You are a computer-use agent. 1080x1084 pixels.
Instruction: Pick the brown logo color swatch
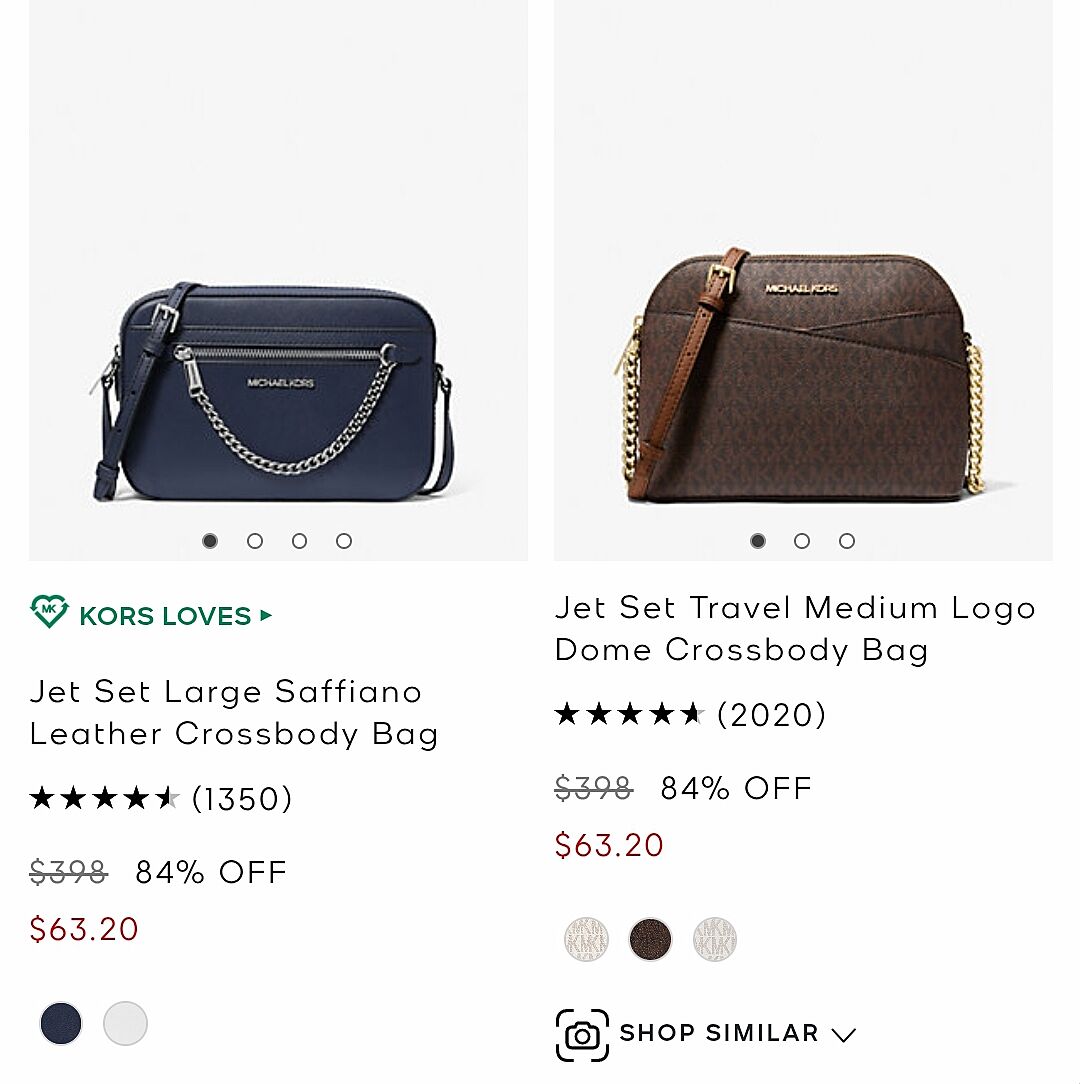[650, 939]
